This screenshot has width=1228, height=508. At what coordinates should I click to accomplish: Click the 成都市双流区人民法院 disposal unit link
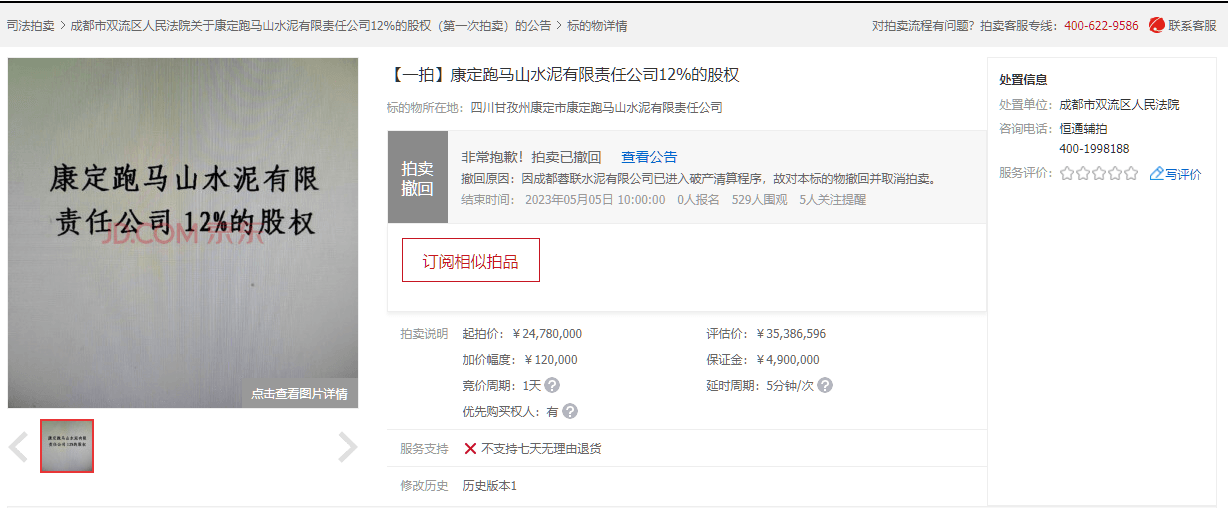(x=1119, y=105)
